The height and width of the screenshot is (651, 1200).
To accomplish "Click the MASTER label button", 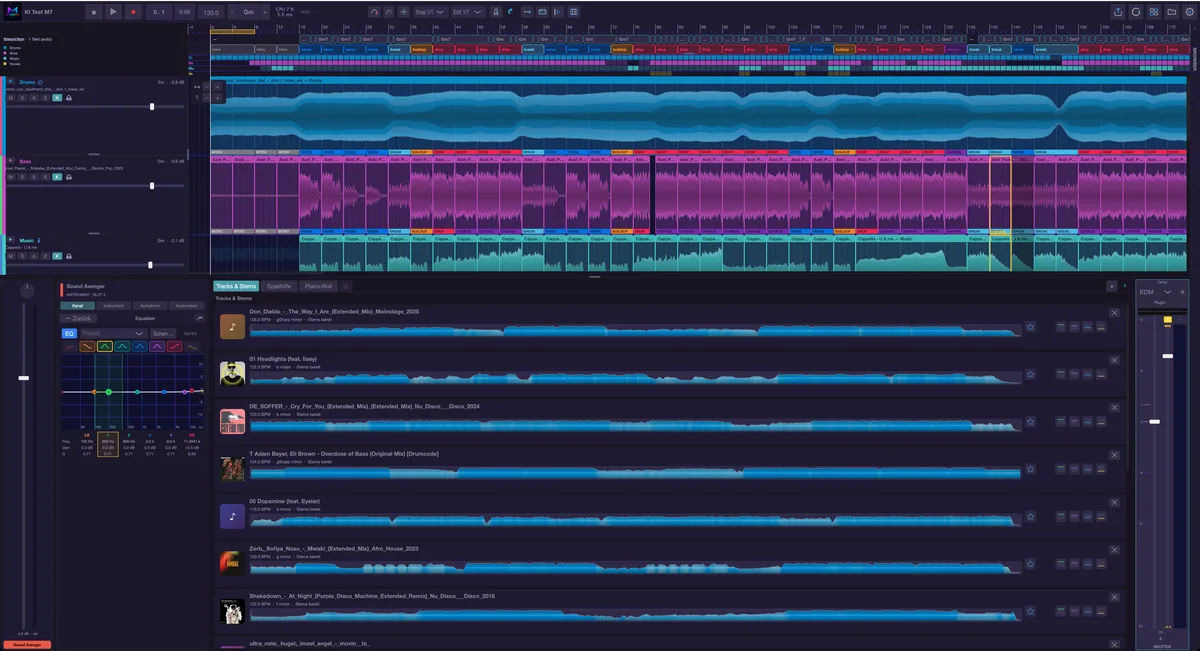I will (x=1162, y=646).
